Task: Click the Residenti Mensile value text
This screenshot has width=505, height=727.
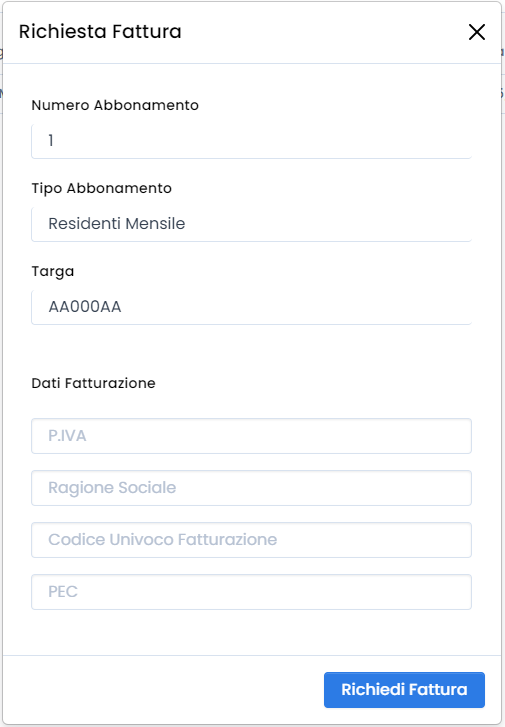Action: [117, 223]
